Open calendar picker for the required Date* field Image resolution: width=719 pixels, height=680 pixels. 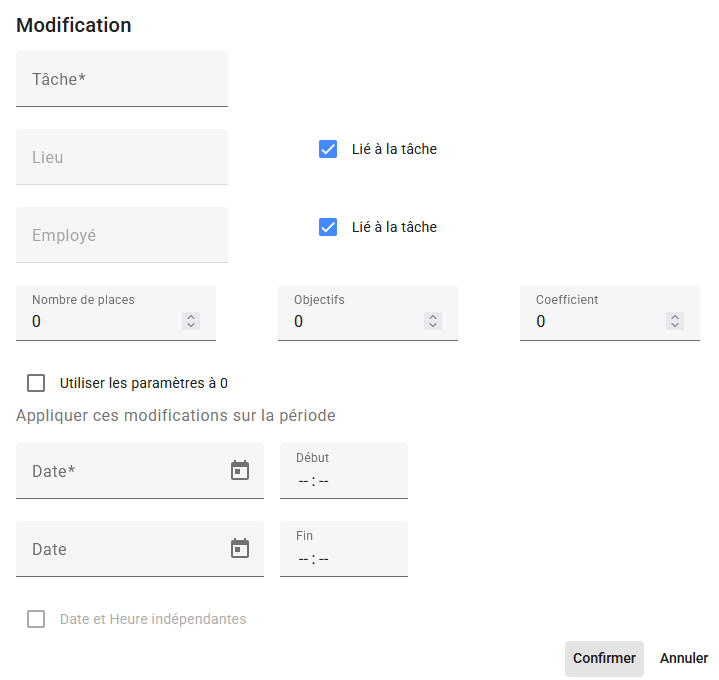click(x=240, y=470)
